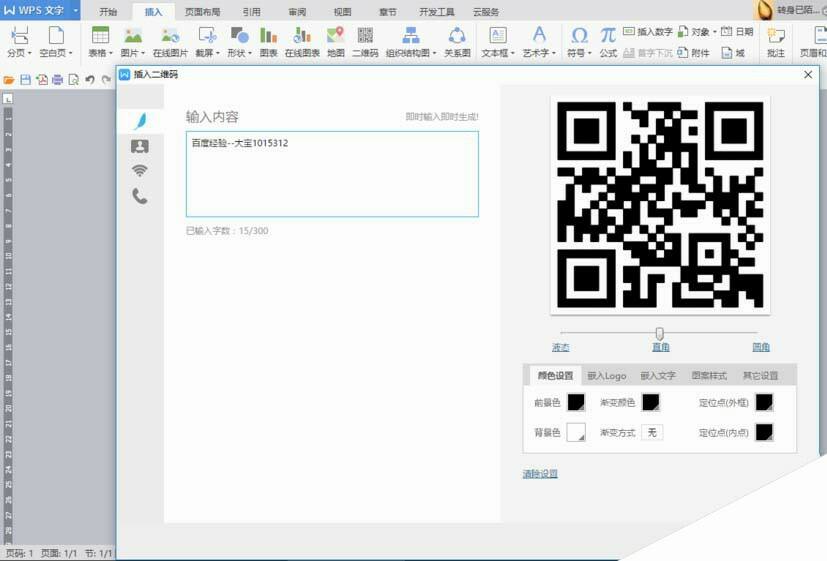Click the 在线图片 online picture icon
This screenshot has height=561, width=827.
point(170,35)
